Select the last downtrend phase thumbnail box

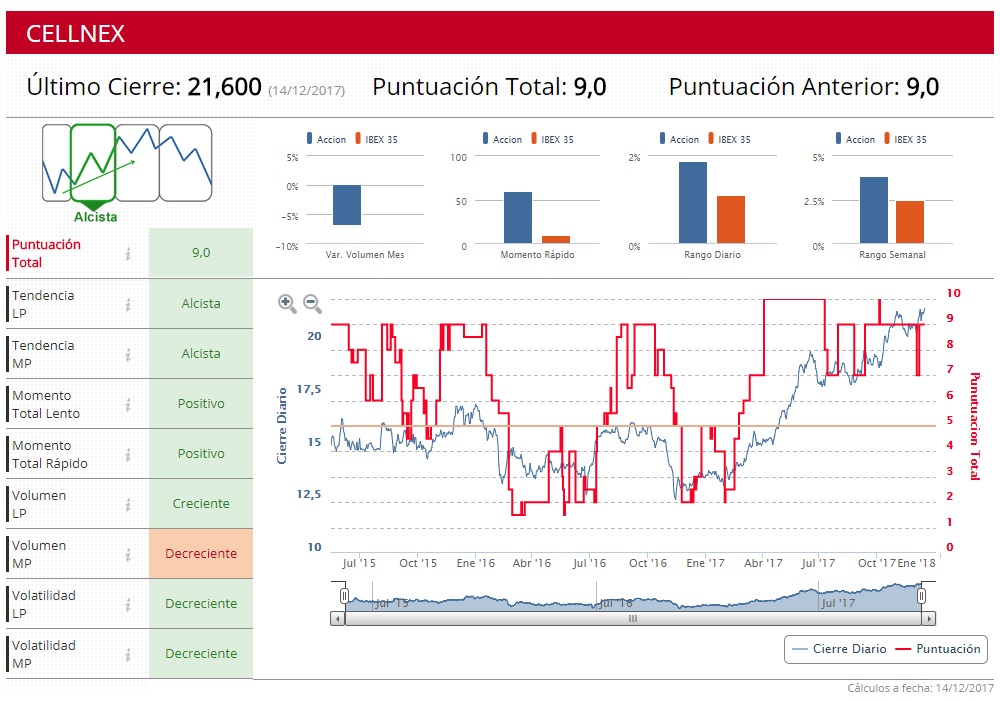(x=186, y=163)
